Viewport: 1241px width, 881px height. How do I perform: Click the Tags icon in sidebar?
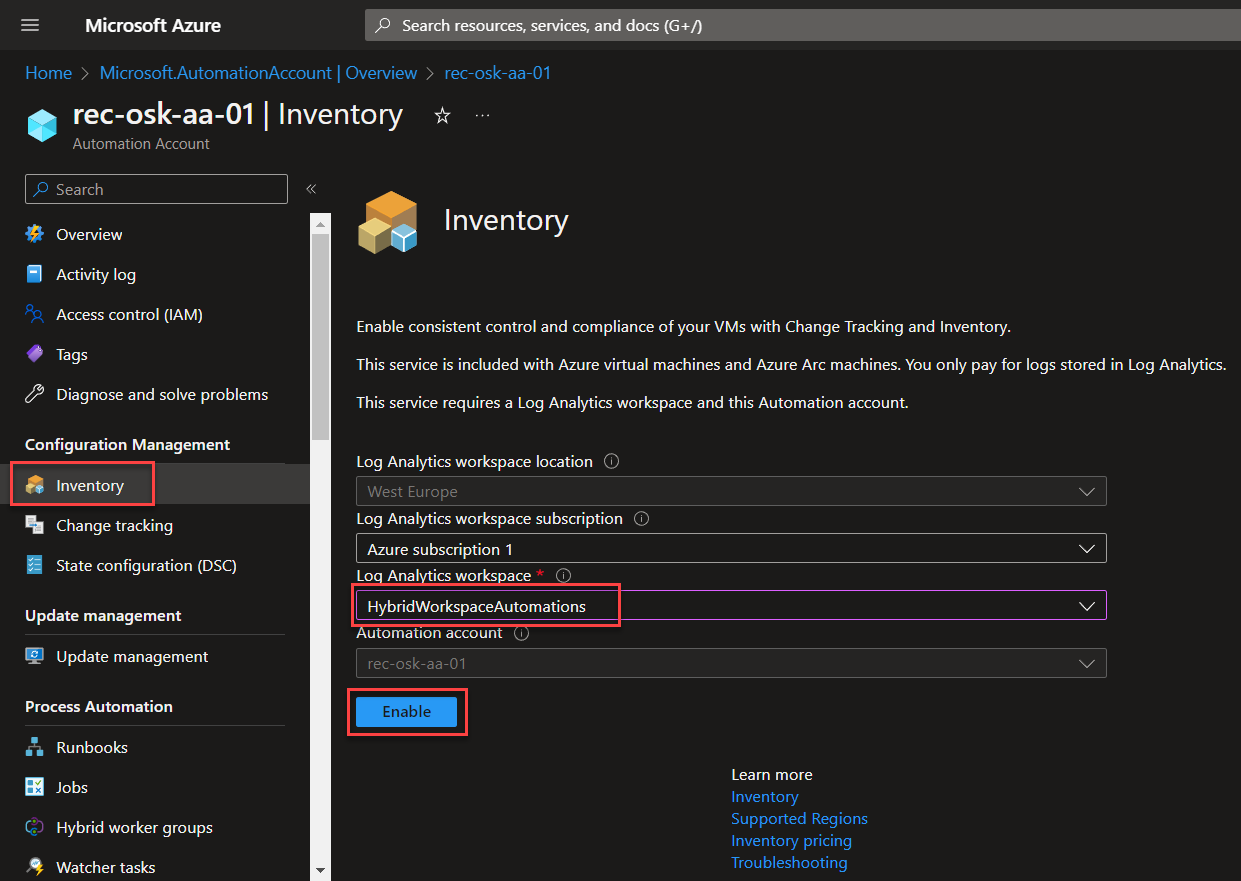pyautogui.click(x=35, y=354)
